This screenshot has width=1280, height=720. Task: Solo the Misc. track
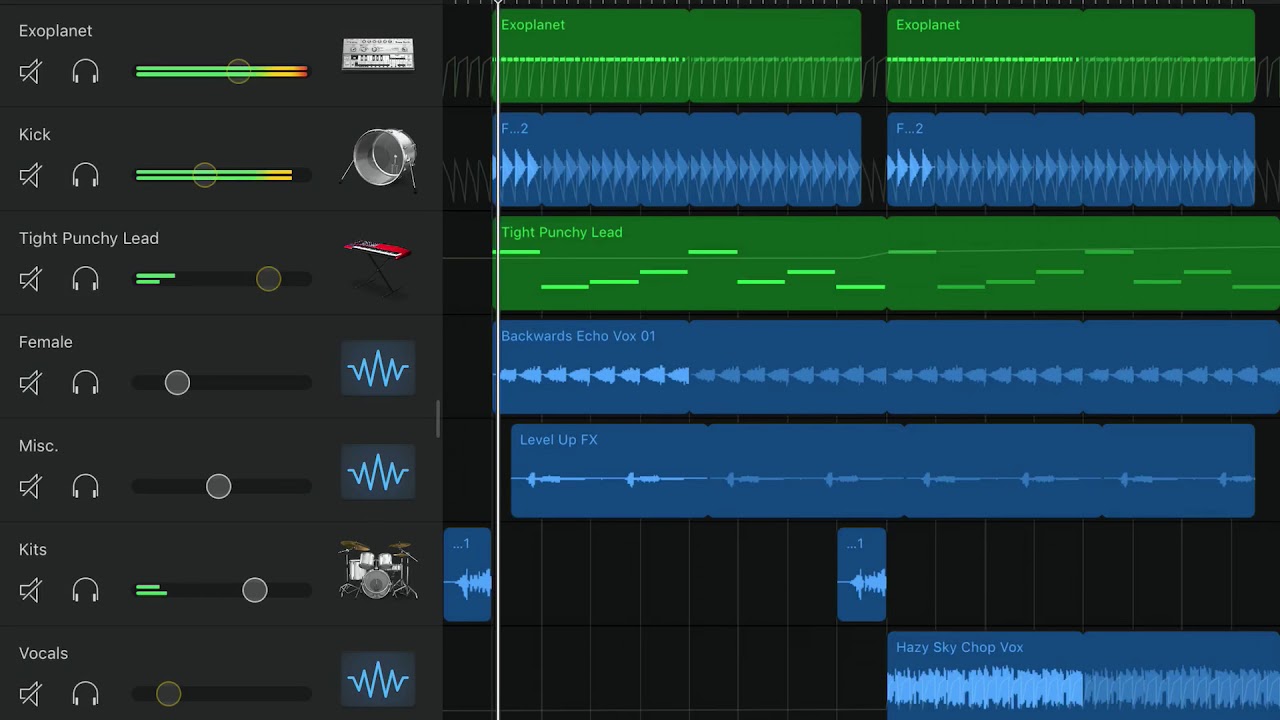(86, 487)
